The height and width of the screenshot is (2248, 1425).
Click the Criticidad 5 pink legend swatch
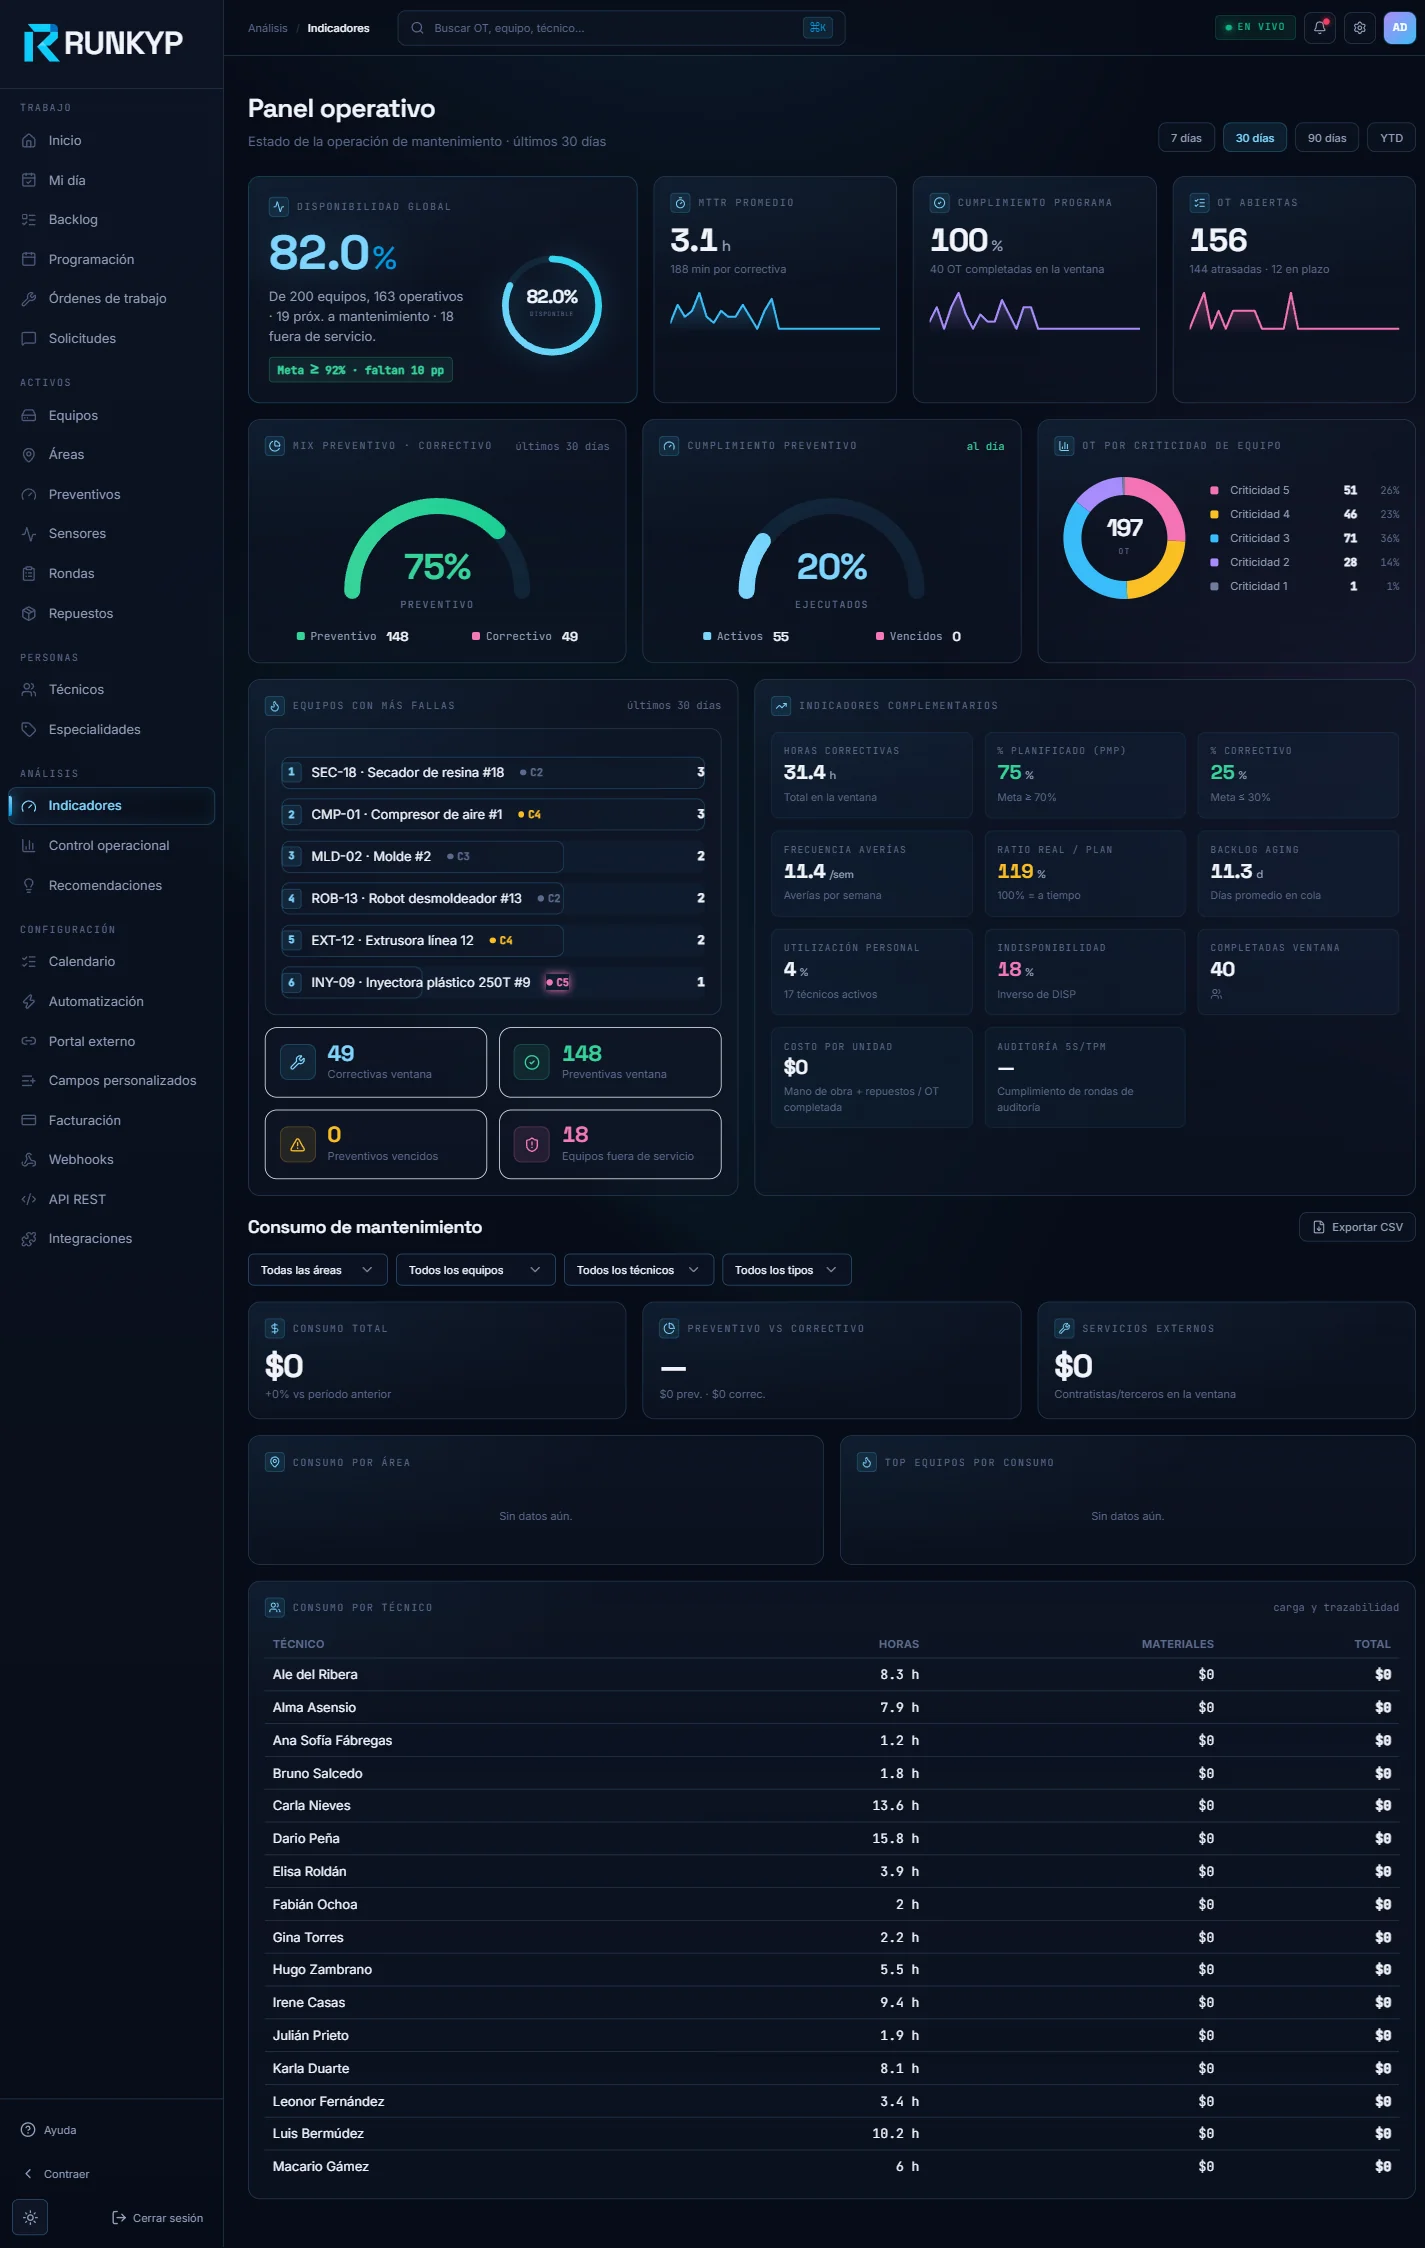[1214, 491]
